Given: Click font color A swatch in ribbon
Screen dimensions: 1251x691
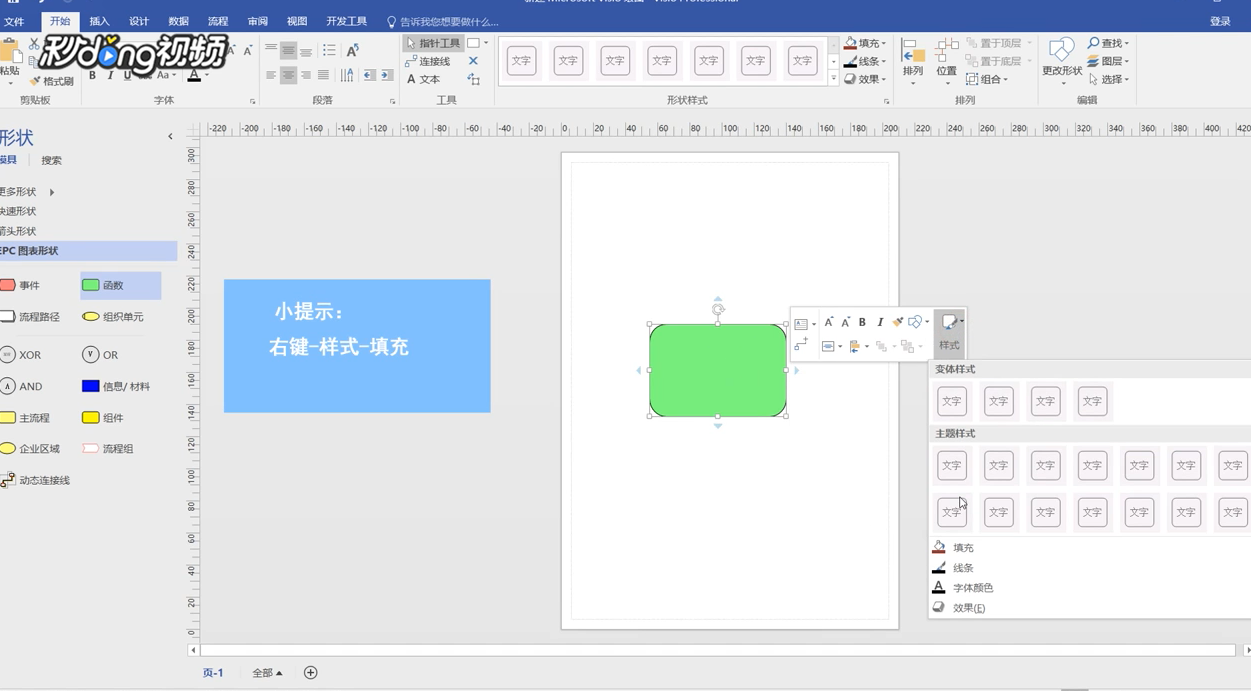Looking at the screenshot, I should 194,75.
